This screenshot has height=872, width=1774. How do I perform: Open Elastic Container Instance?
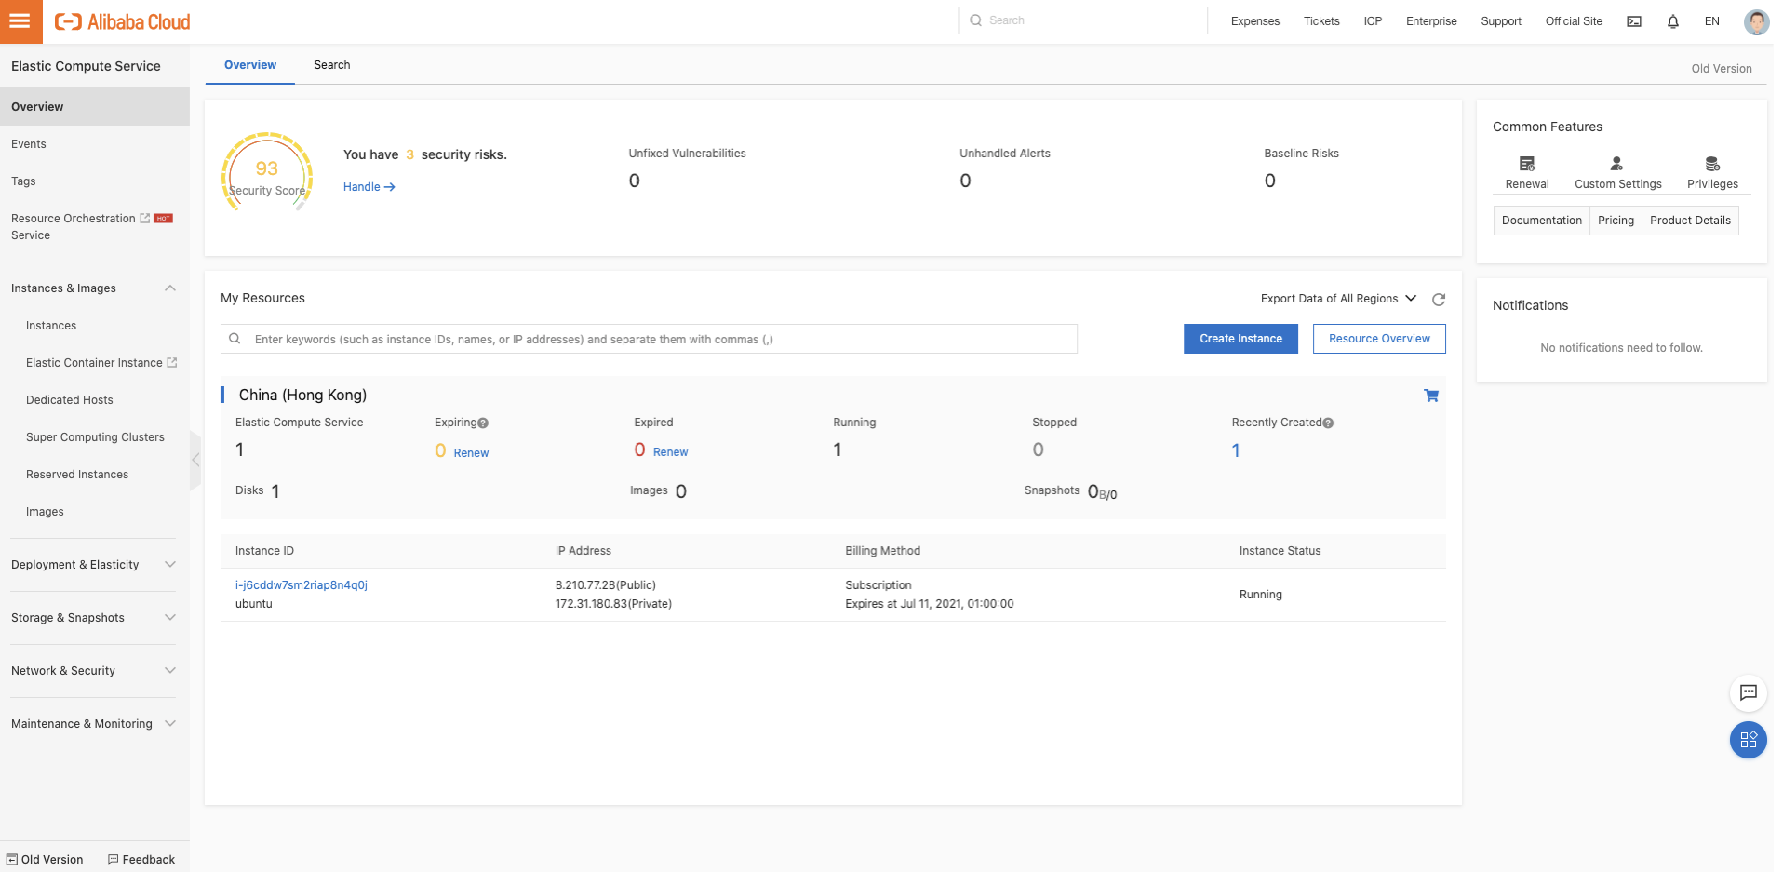95,363
